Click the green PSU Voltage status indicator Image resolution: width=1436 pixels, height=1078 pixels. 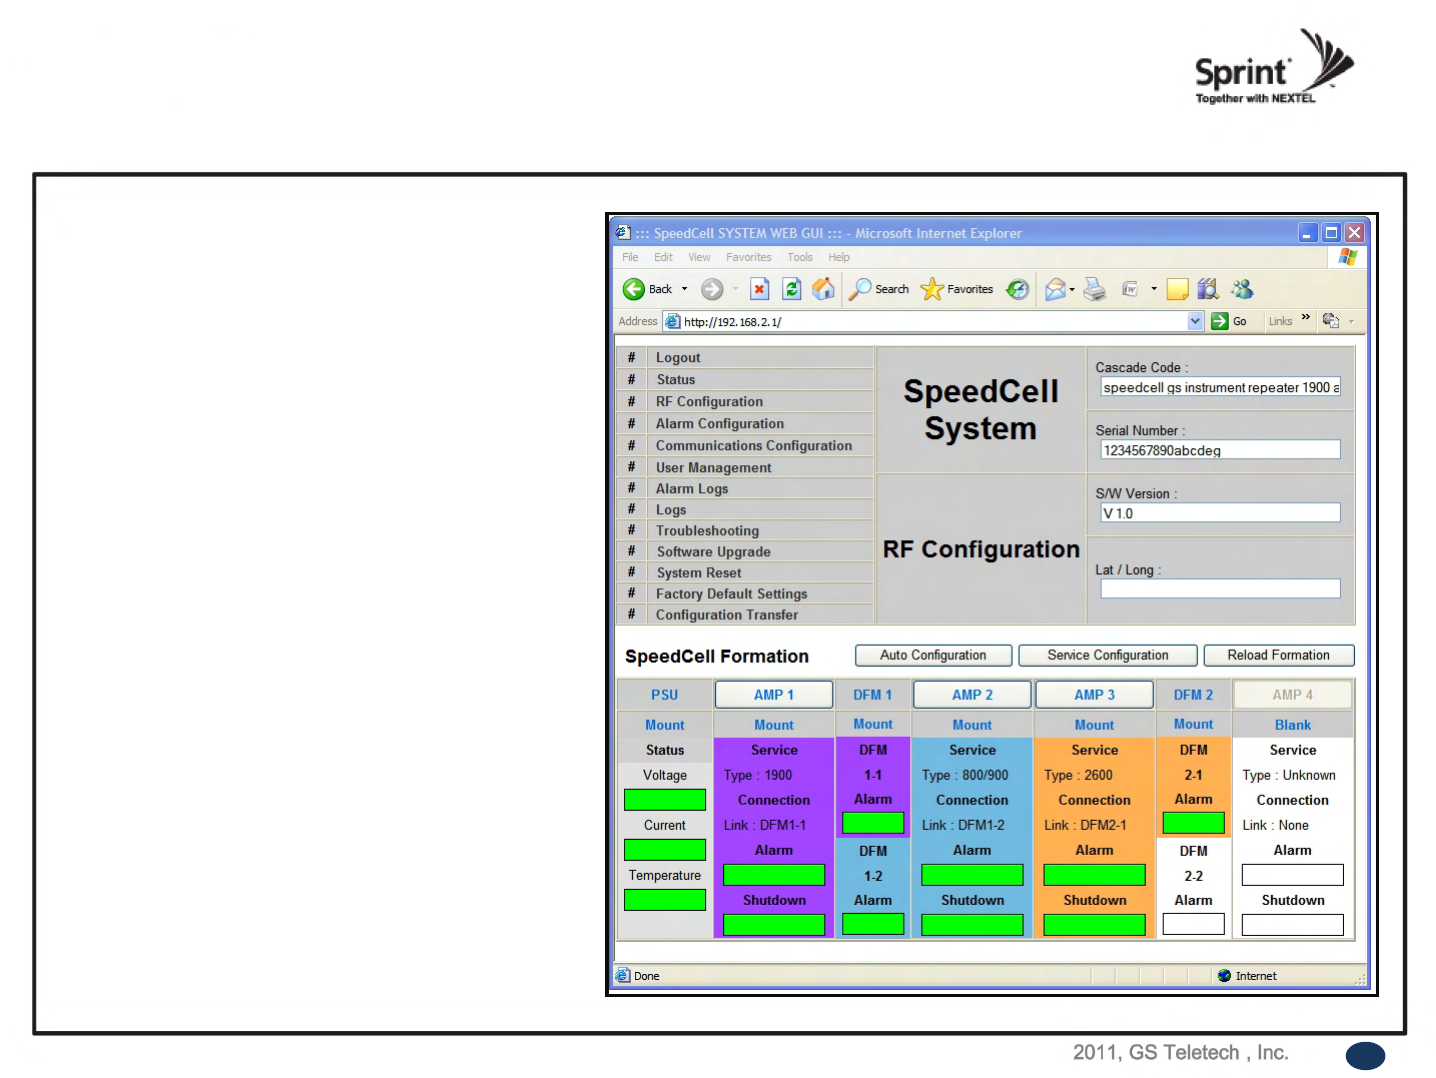[x=664, y=800]
